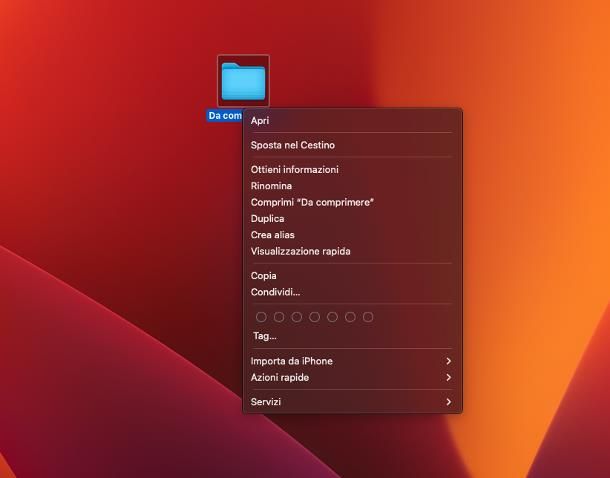Click Comprimi "Da comprimere"
This screenshot has height=478, width=610.
(x=352, y=202)
